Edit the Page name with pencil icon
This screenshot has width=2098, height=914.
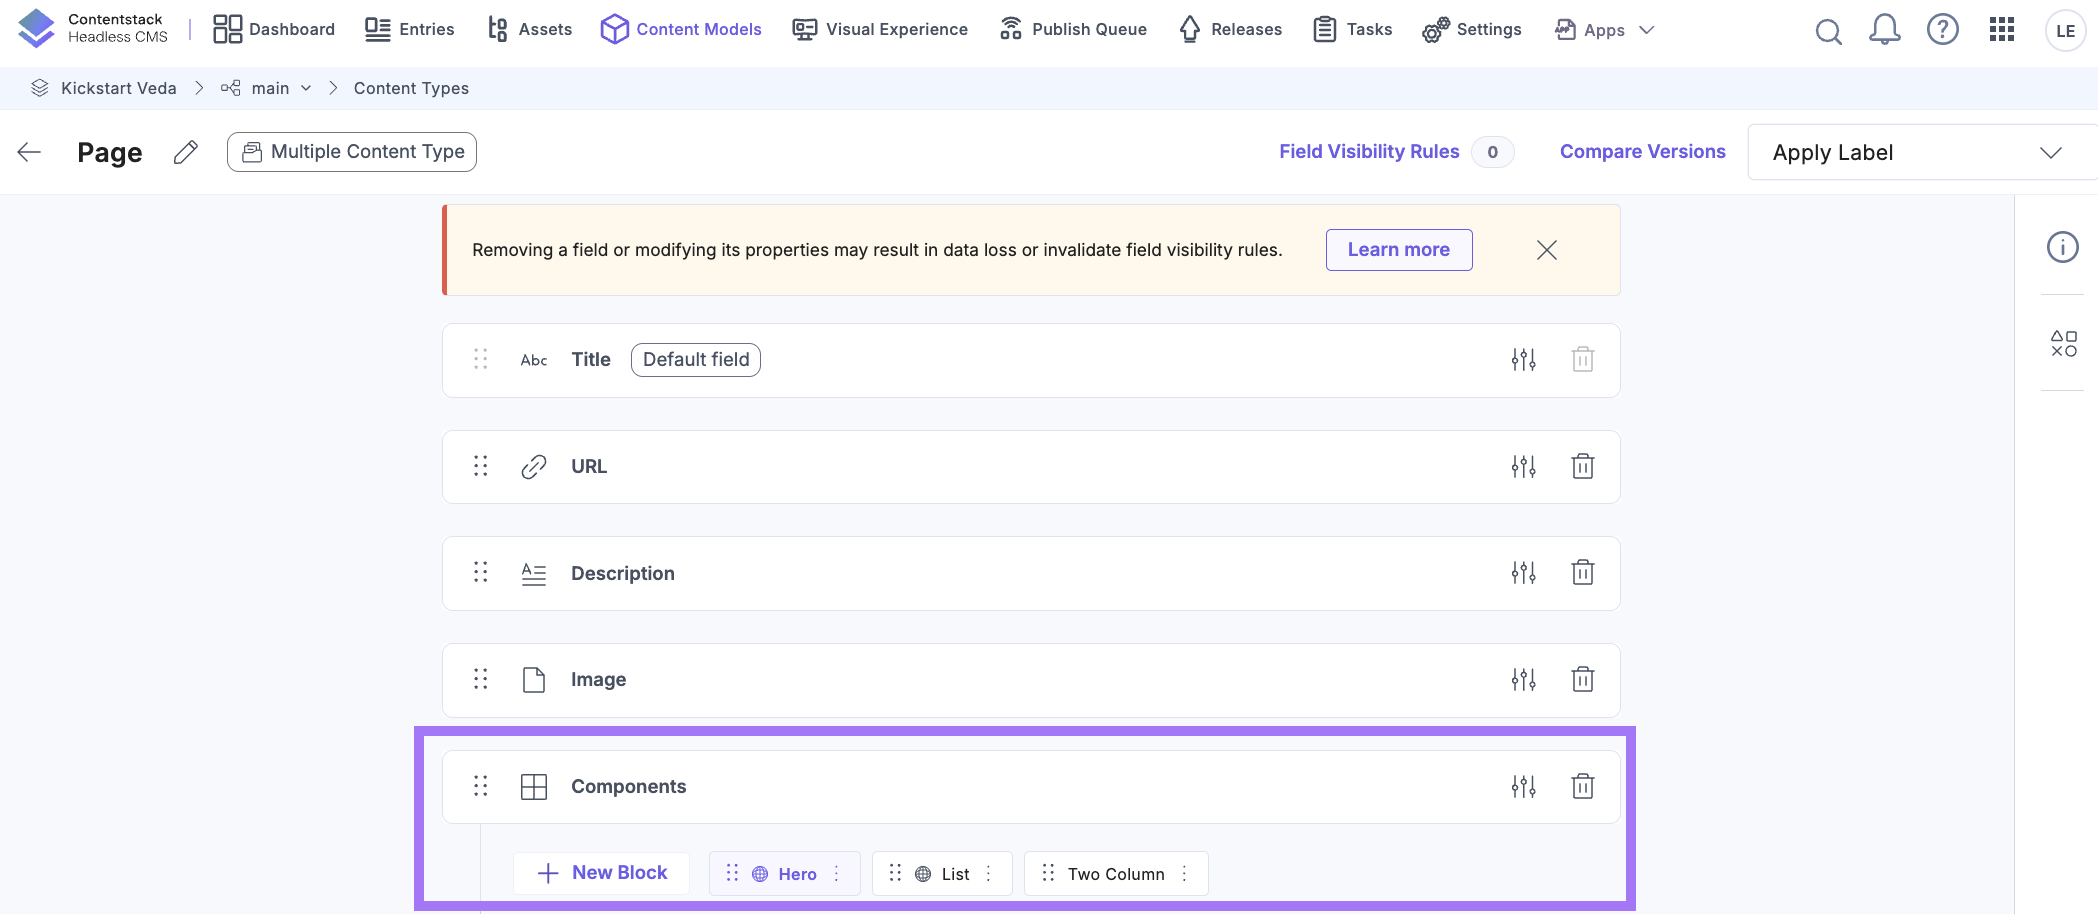185,152
